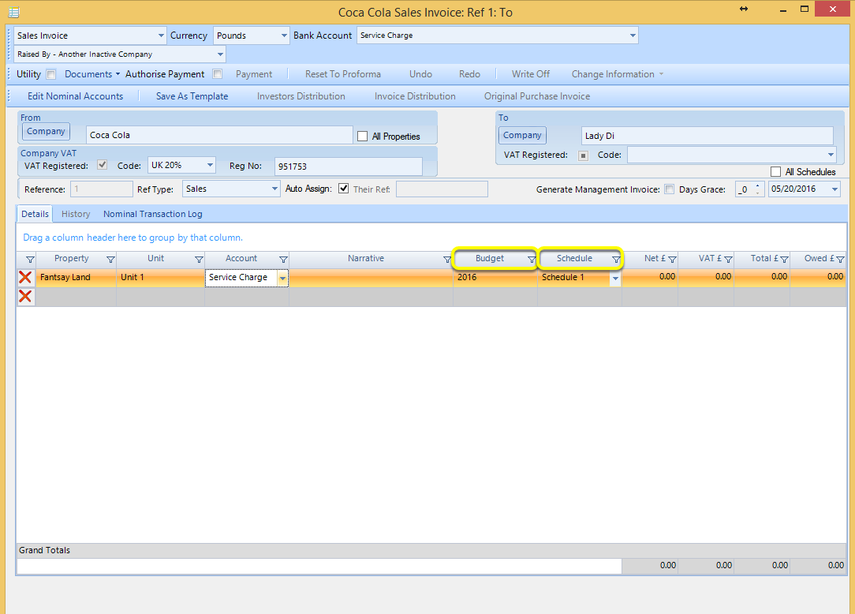Open the Unit column filter icon

199,259
